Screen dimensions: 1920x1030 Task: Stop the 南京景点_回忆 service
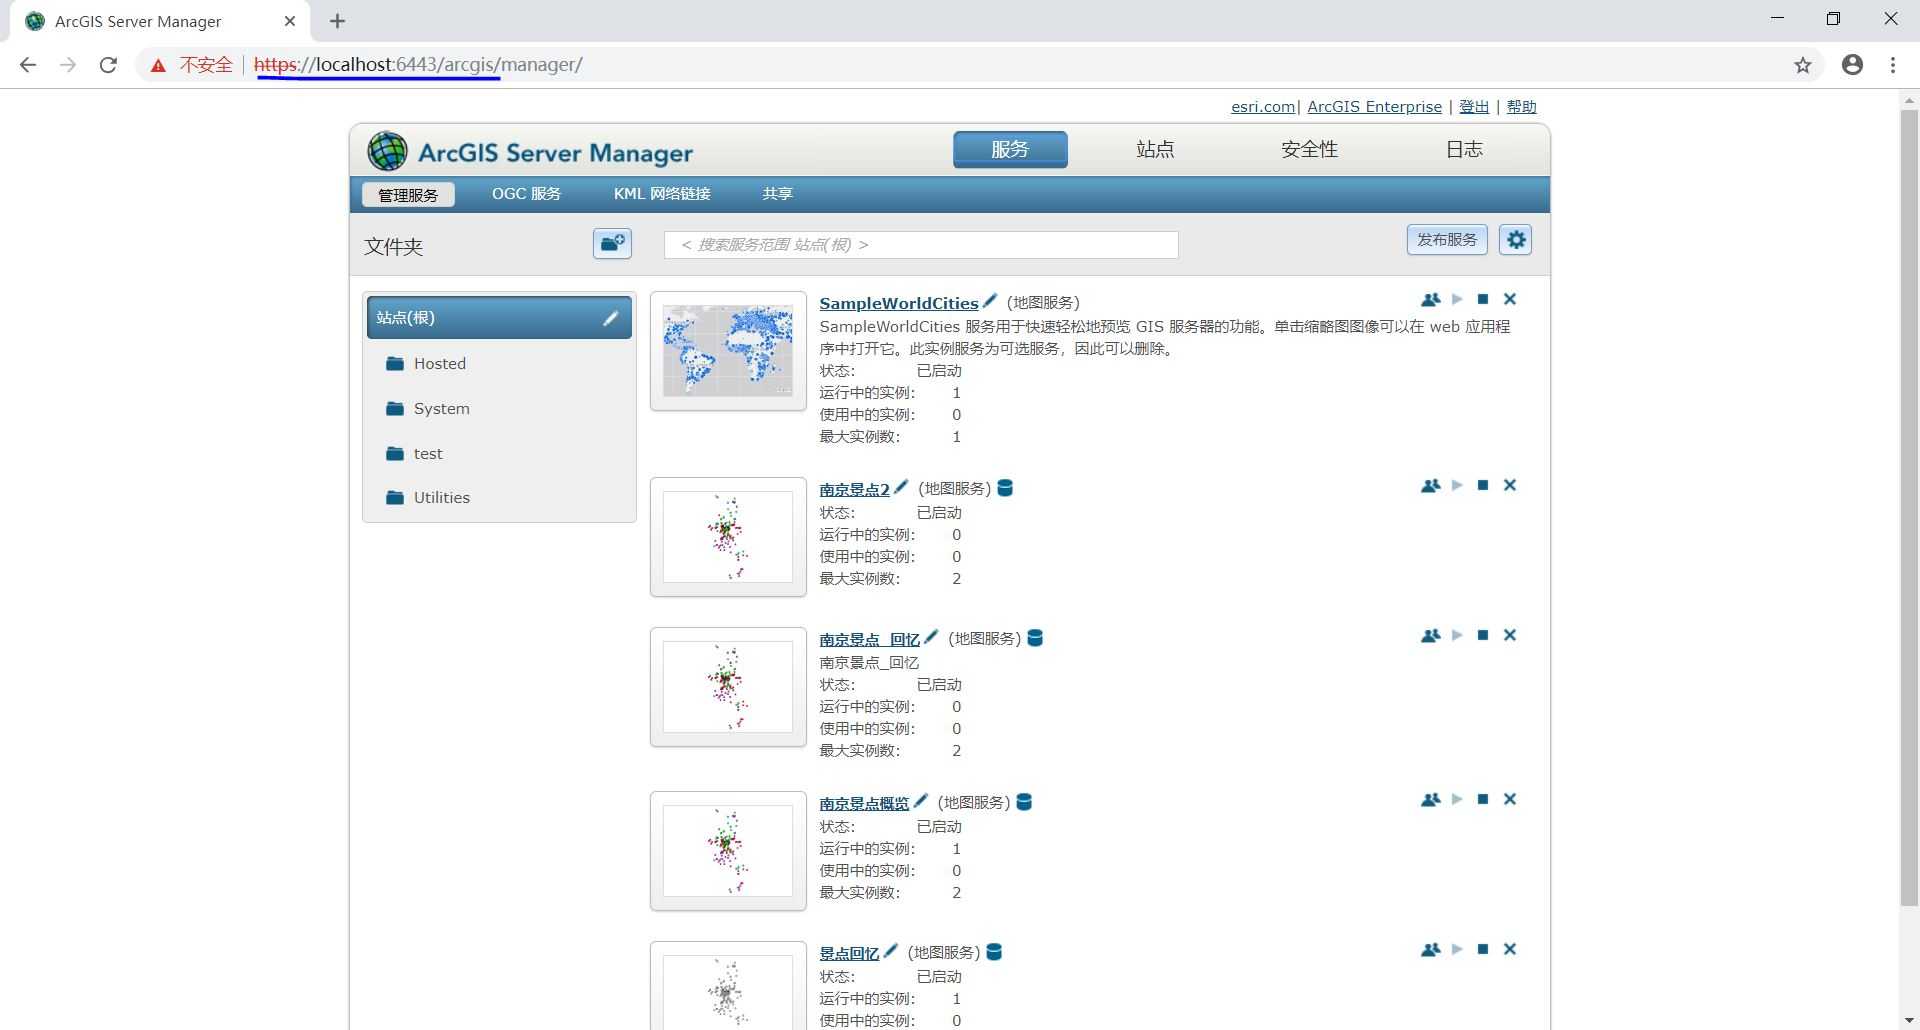click(1483, 635)
